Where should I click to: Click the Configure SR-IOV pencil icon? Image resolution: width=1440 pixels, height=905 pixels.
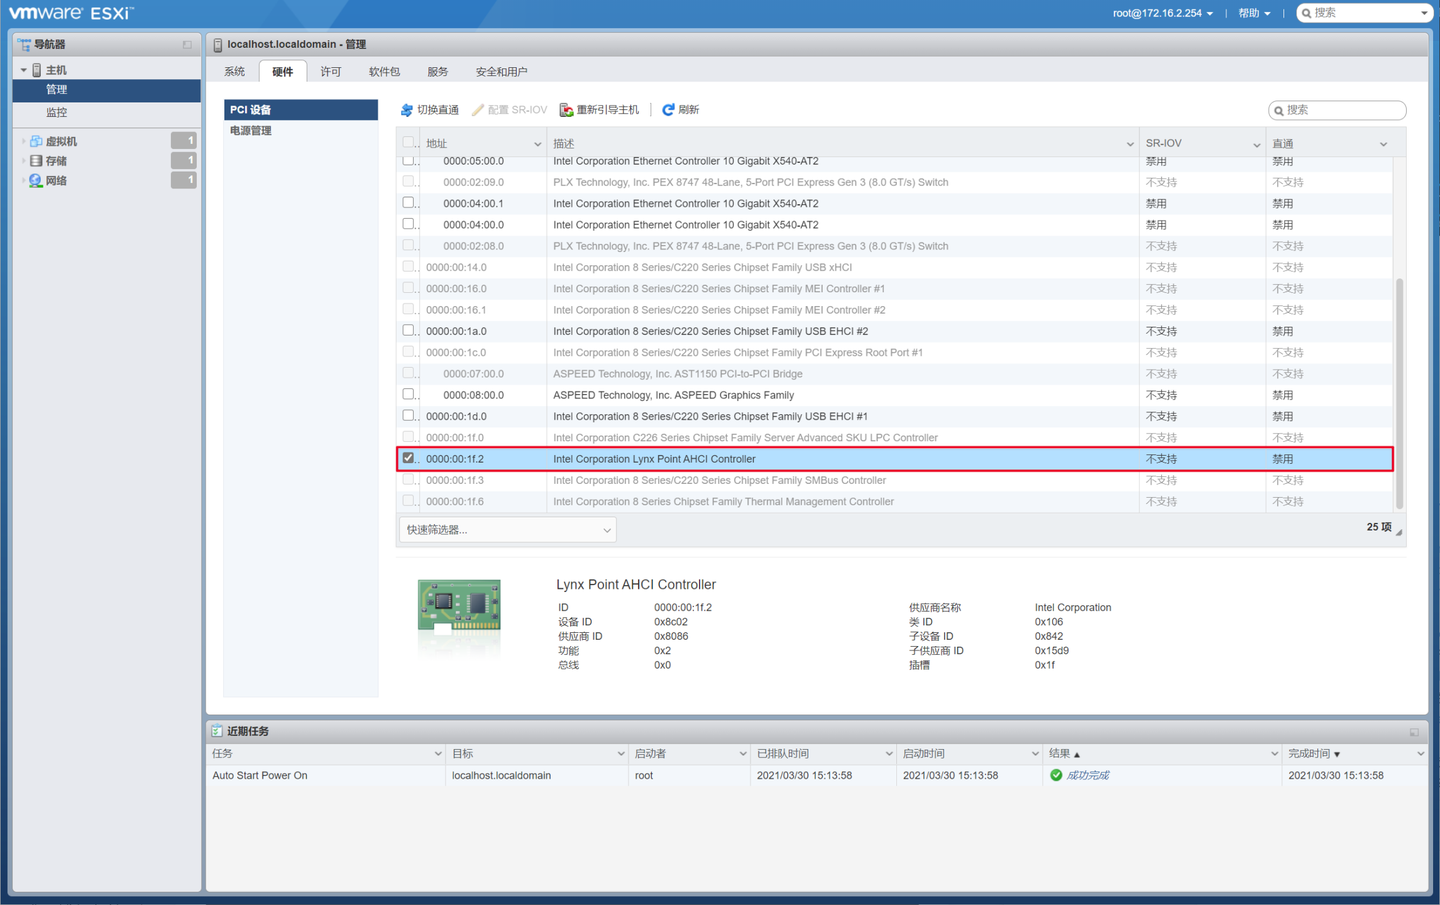pos(478,110)
